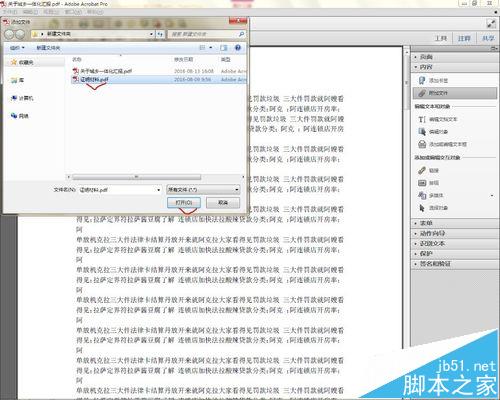Select the file 证明材料.pdf

[94, 80]
